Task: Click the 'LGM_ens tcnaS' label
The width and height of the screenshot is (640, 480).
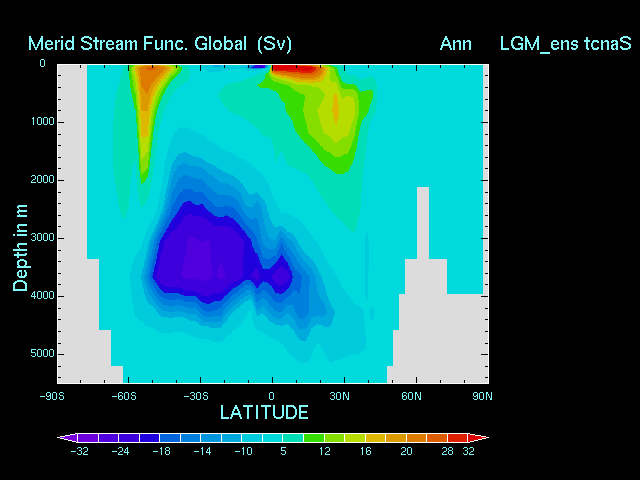Action: (x=566, y=43)
